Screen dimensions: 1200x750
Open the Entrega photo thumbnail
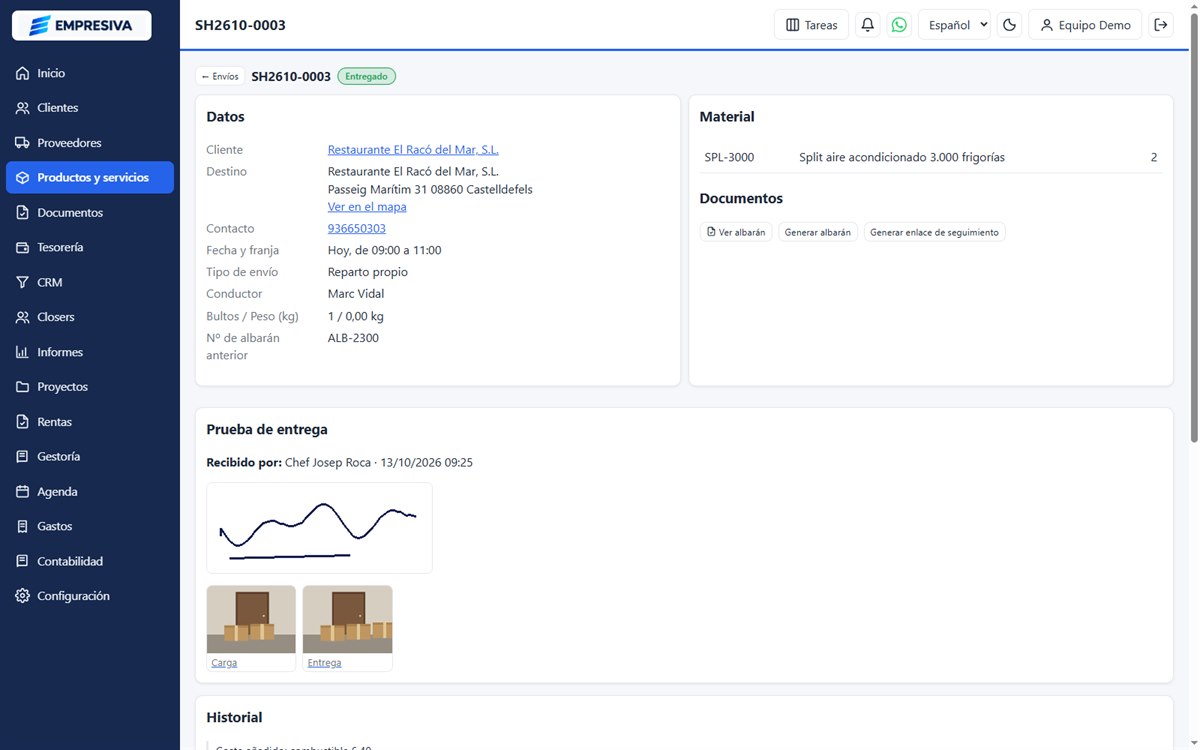(x=348, y=619)
